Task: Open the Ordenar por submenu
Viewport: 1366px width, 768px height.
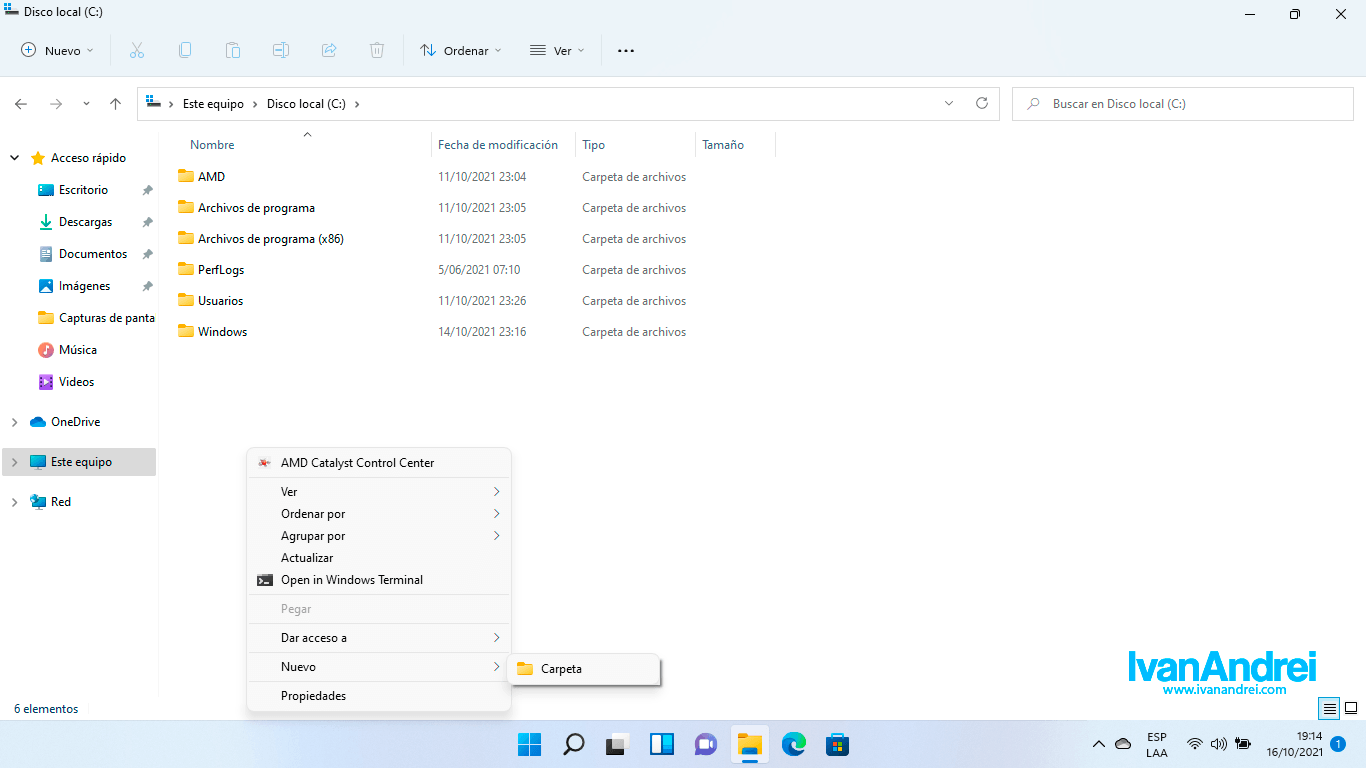Action: [379, 514]
